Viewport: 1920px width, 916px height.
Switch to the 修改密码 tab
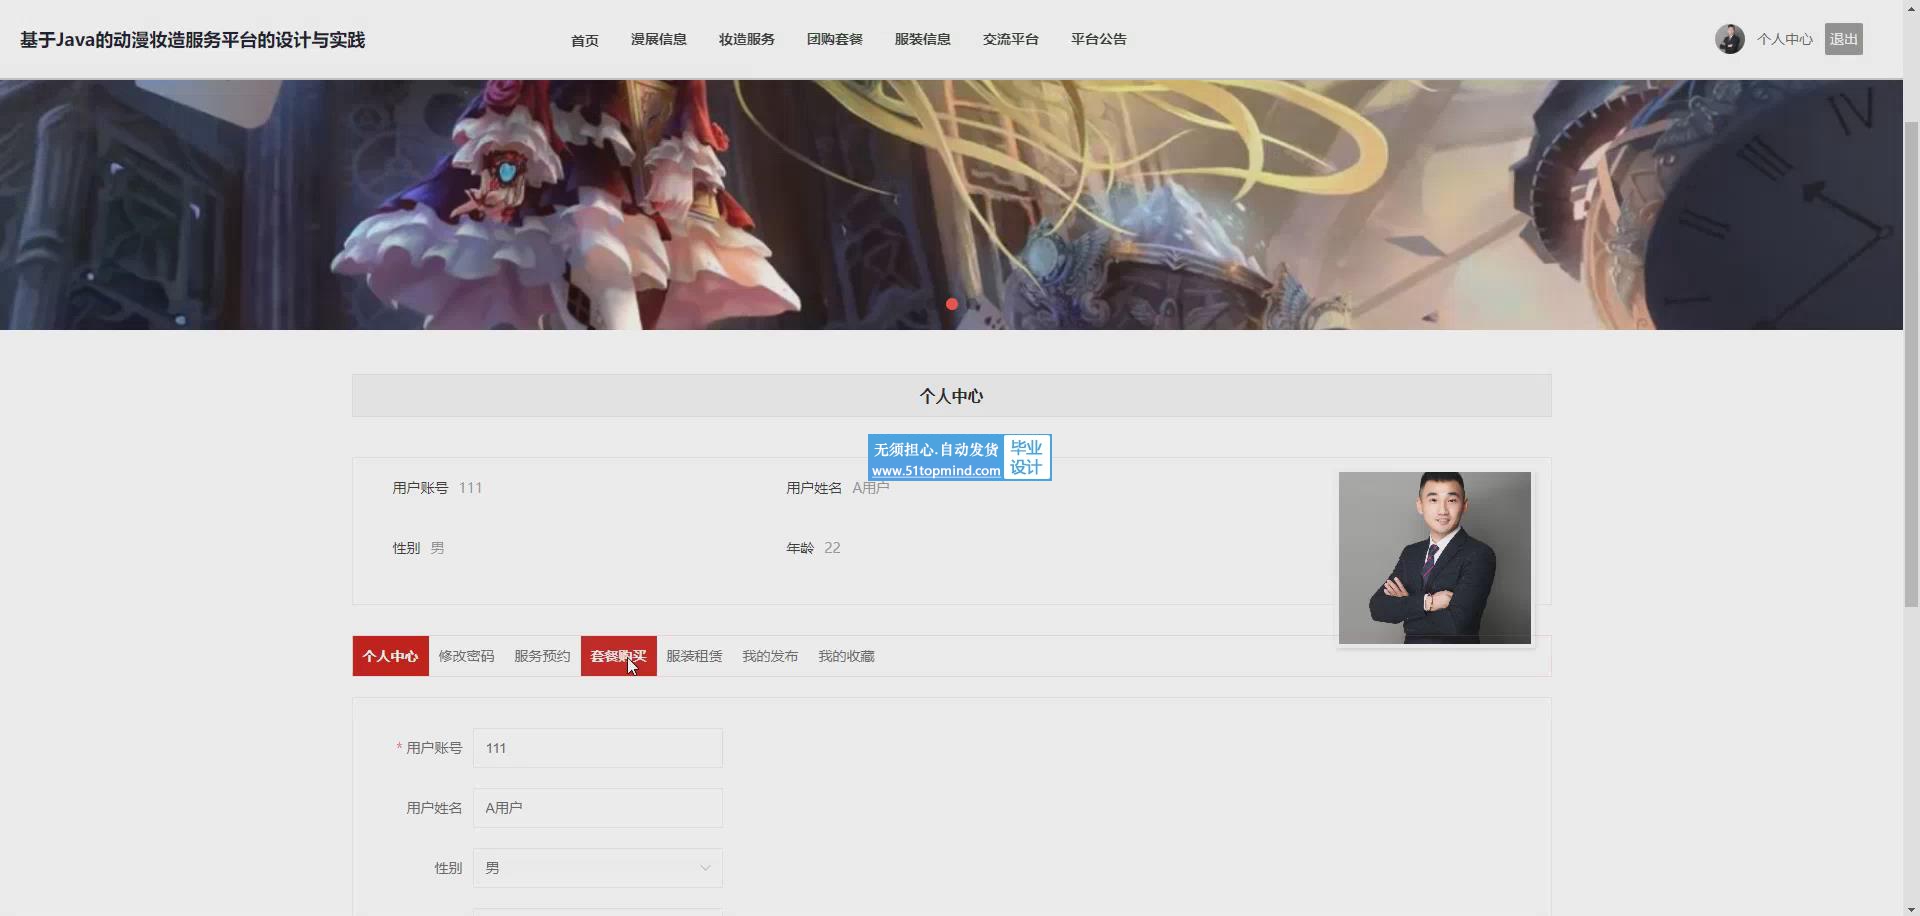point(466,656)
